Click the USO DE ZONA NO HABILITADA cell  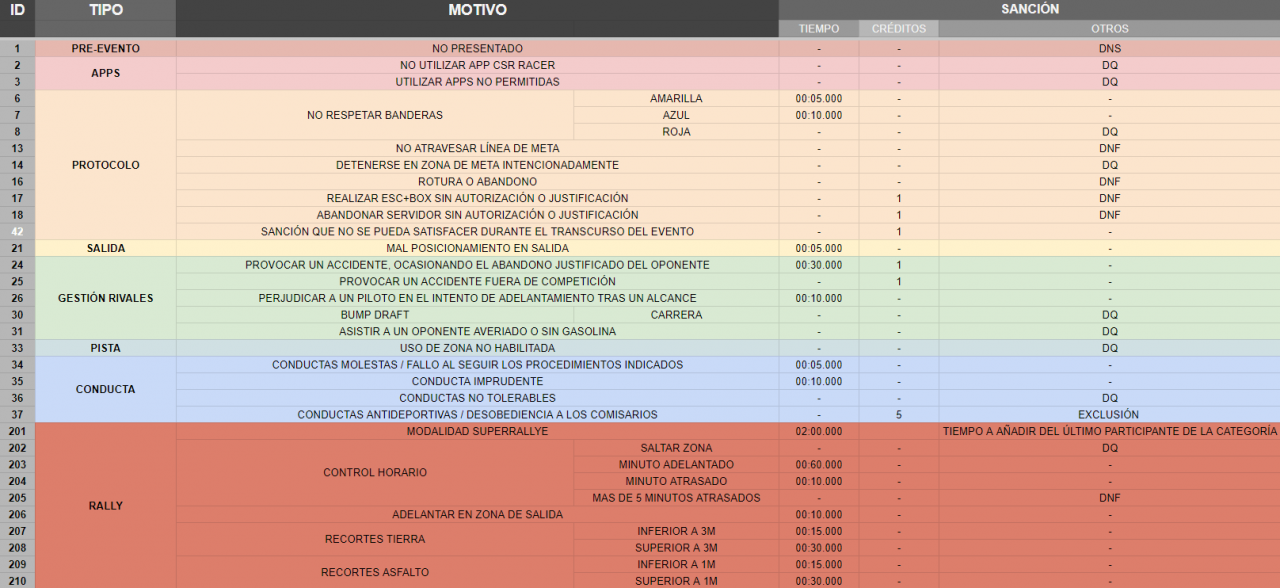477,348
